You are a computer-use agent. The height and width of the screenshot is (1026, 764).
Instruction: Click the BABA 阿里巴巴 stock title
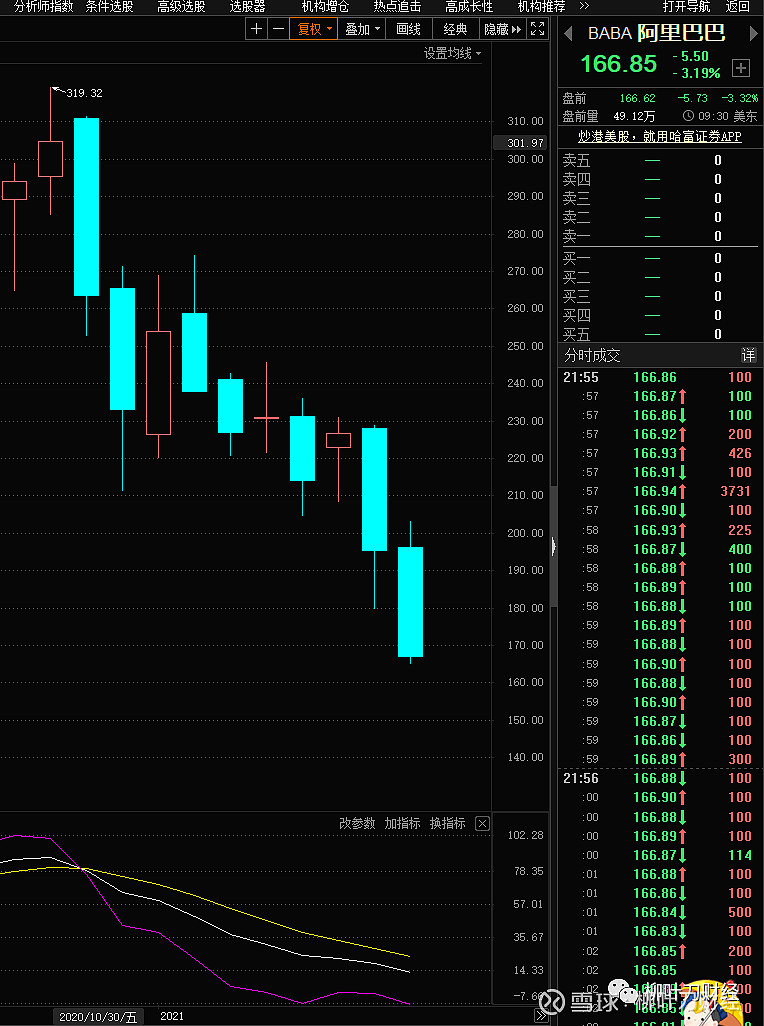656,33
